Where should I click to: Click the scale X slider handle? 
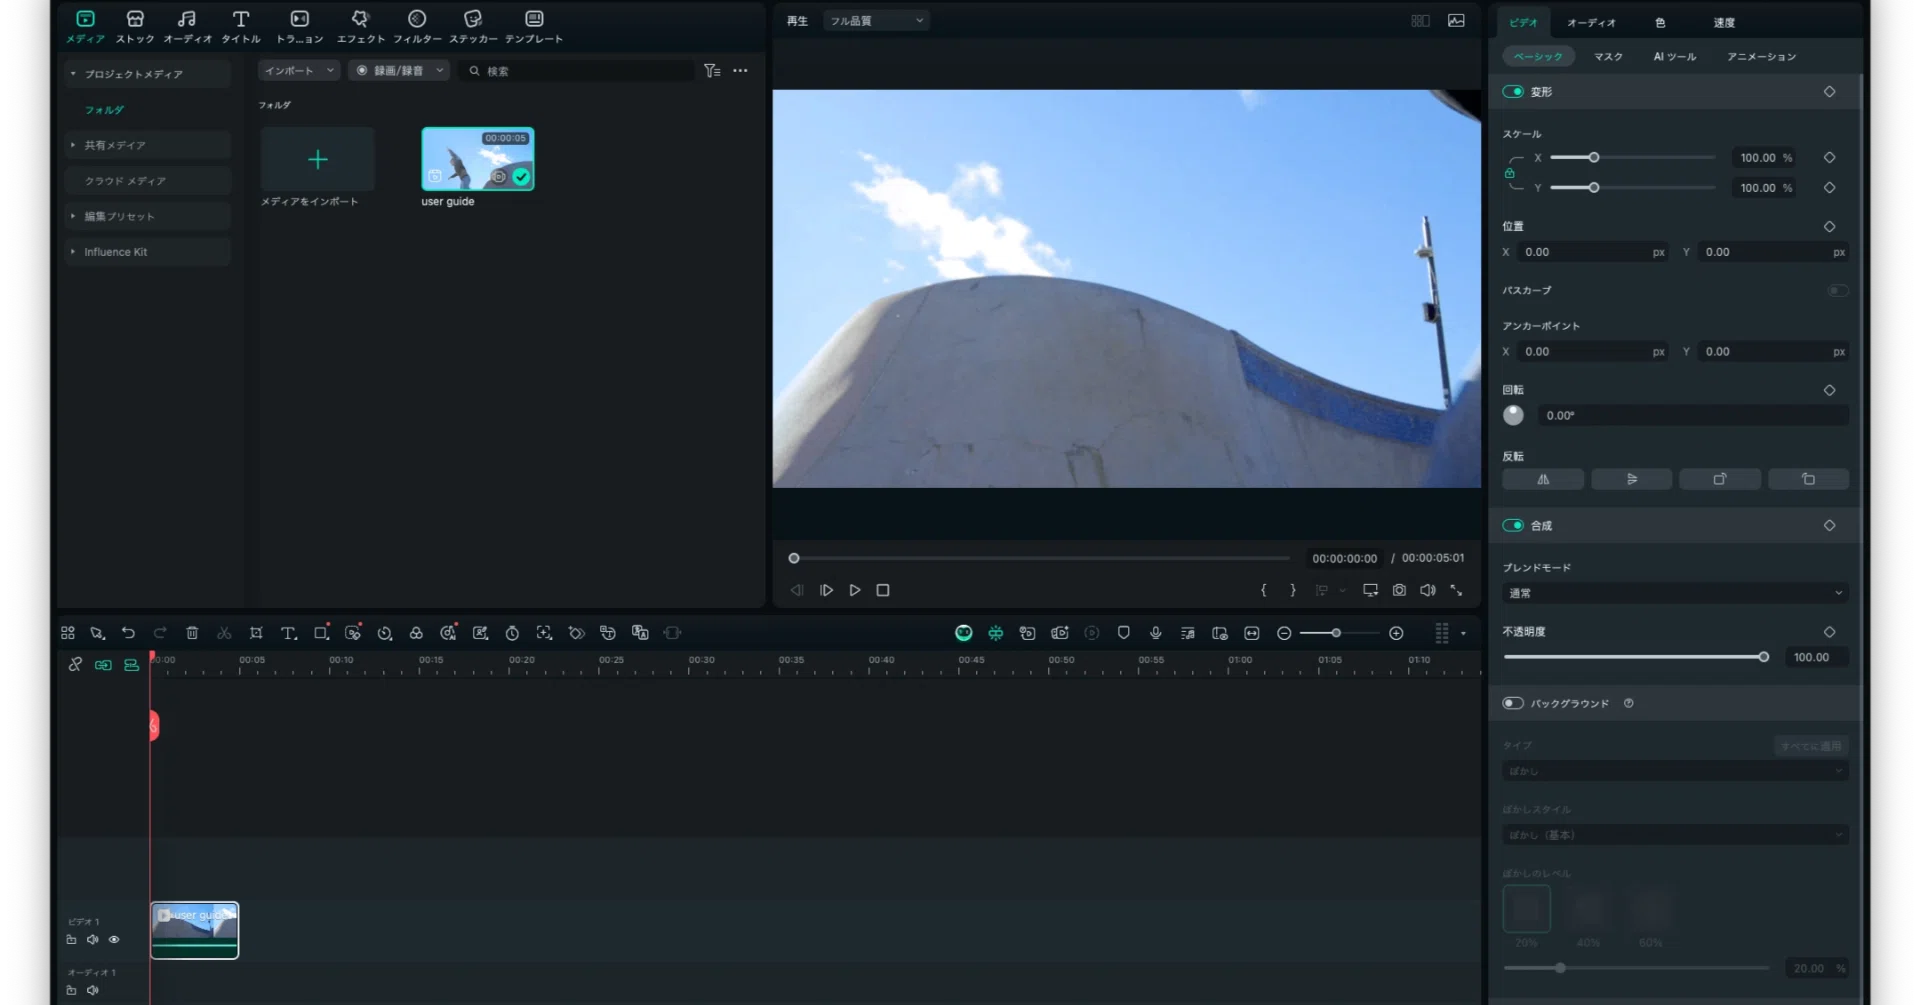(x=1594, y=158)
